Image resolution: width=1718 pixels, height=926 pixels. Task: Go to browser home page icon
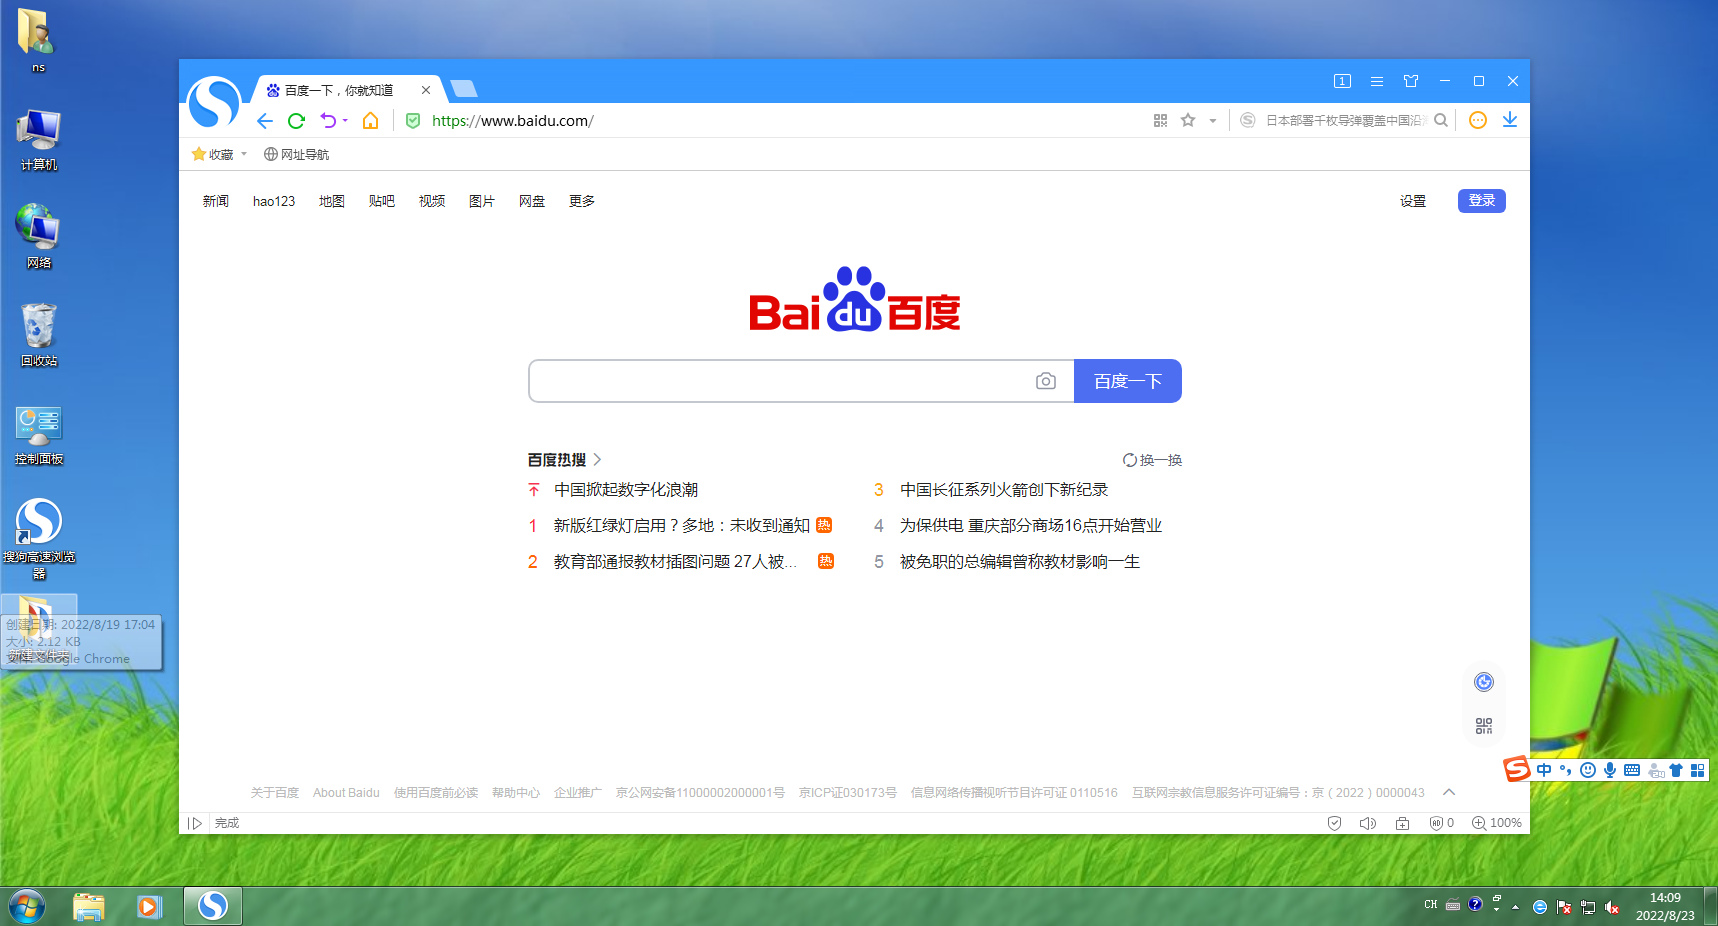(x=370, y=121)
